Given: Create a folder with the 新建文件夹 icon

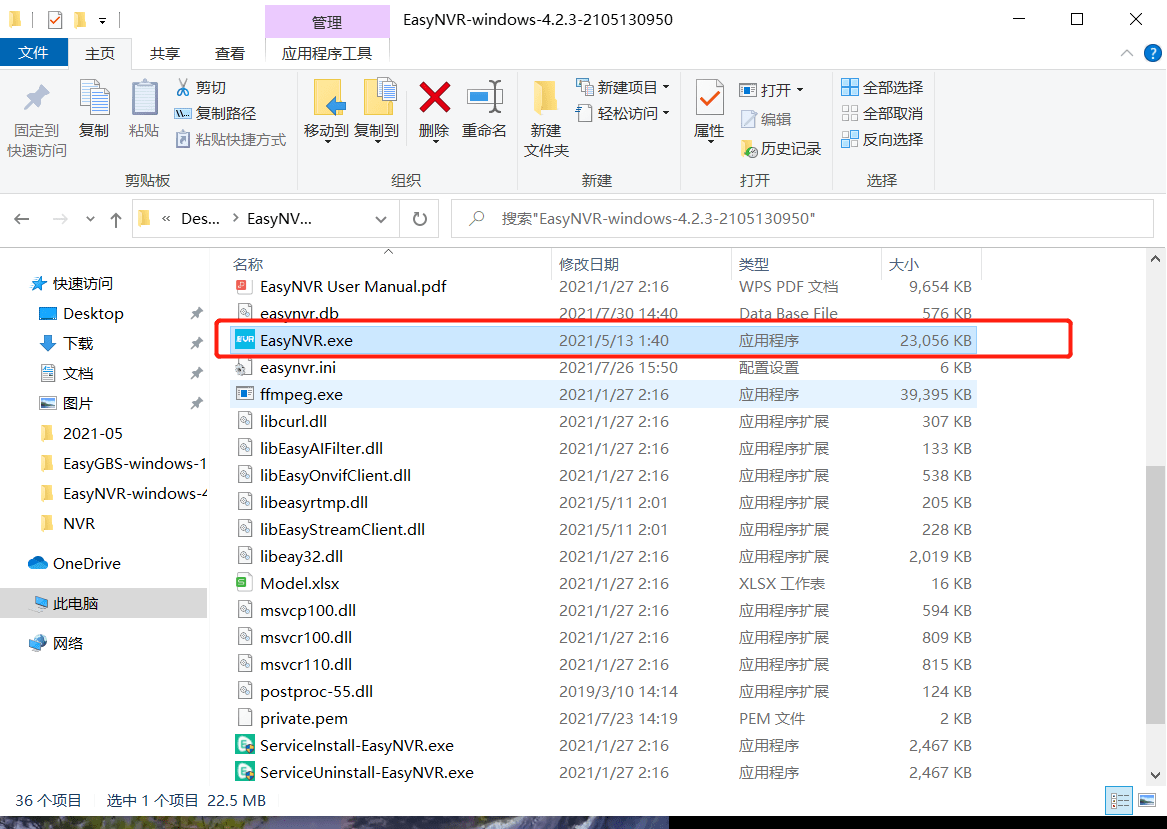Looking at the screenshot, I should click(x=545, y=110).
